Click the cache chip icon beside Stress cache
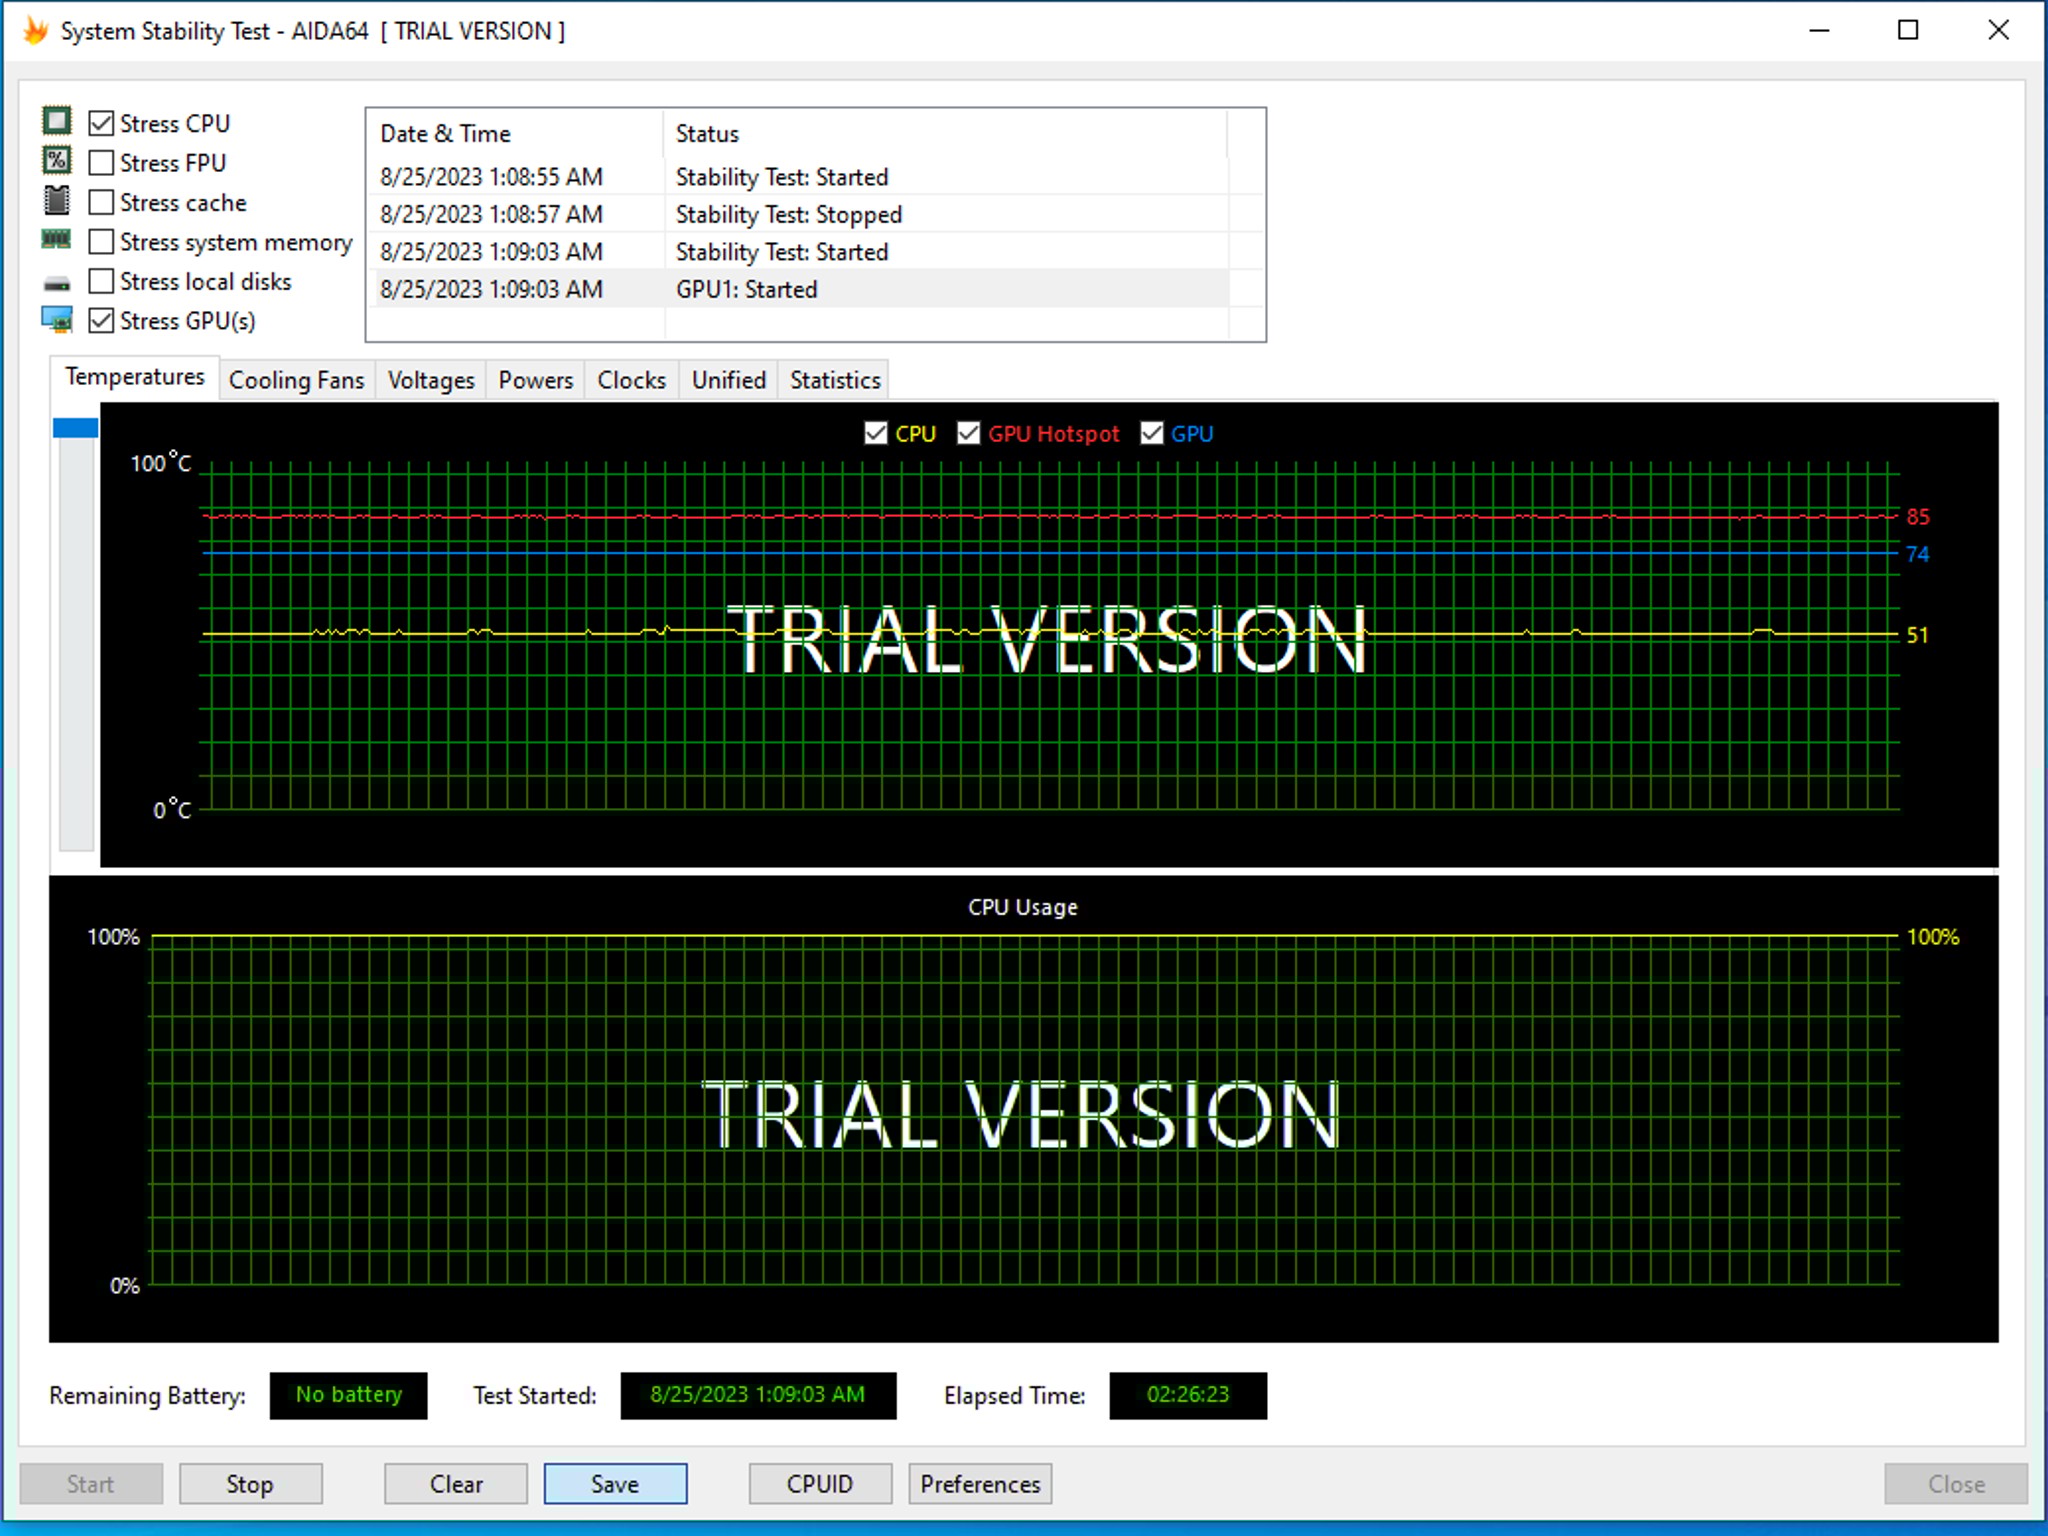Screen dimensions: 2048x1536 (x=57, y=201)
